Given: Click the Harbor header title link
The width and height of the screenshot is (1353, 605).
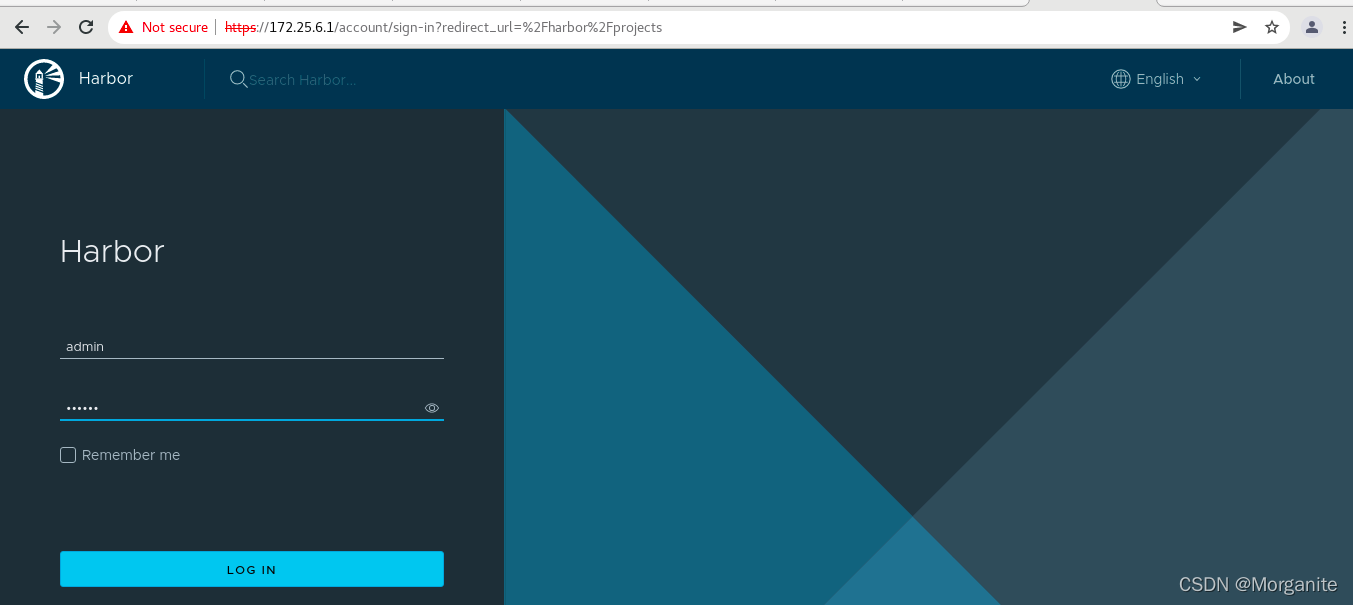Looking at the screenshot, I should point(106,78).
